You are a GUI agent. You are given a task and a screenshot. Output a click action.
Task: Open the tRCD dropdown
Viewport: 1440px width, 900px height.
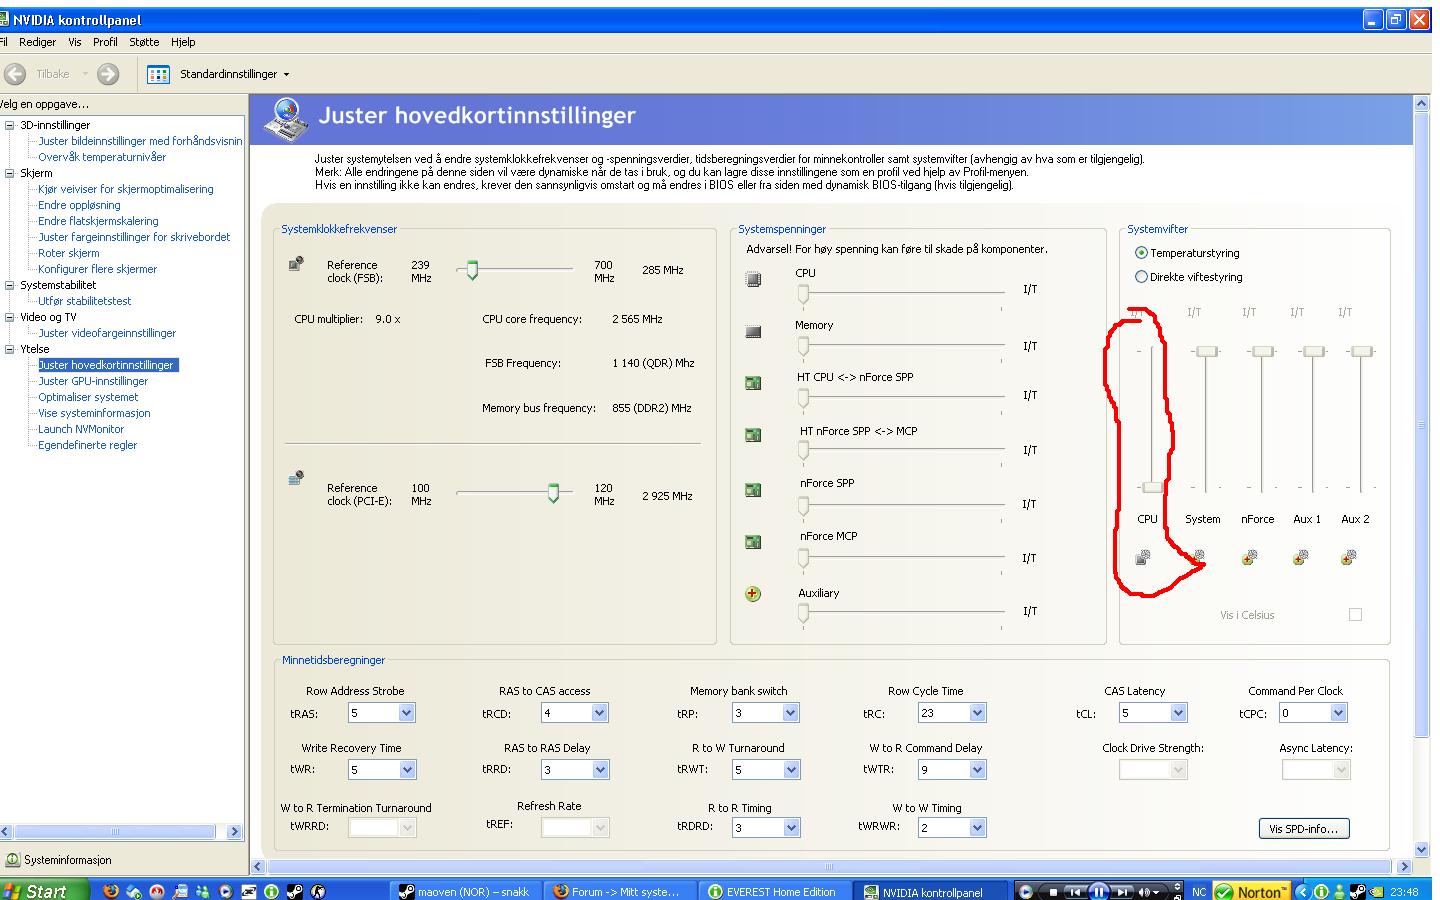click(599, 713)
